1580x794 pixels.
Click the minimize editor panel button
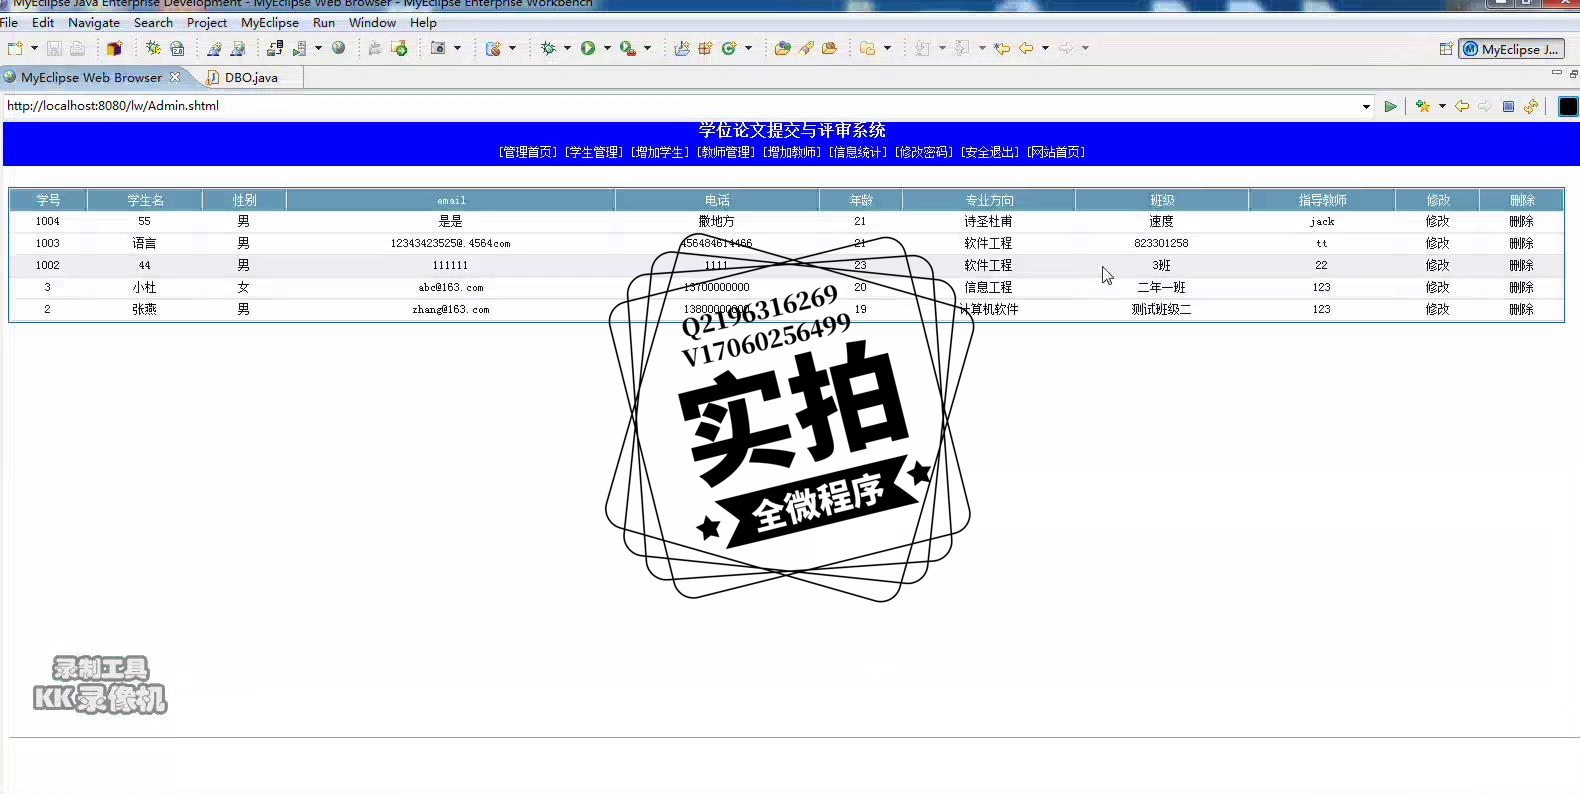[x=1556, y=73]
